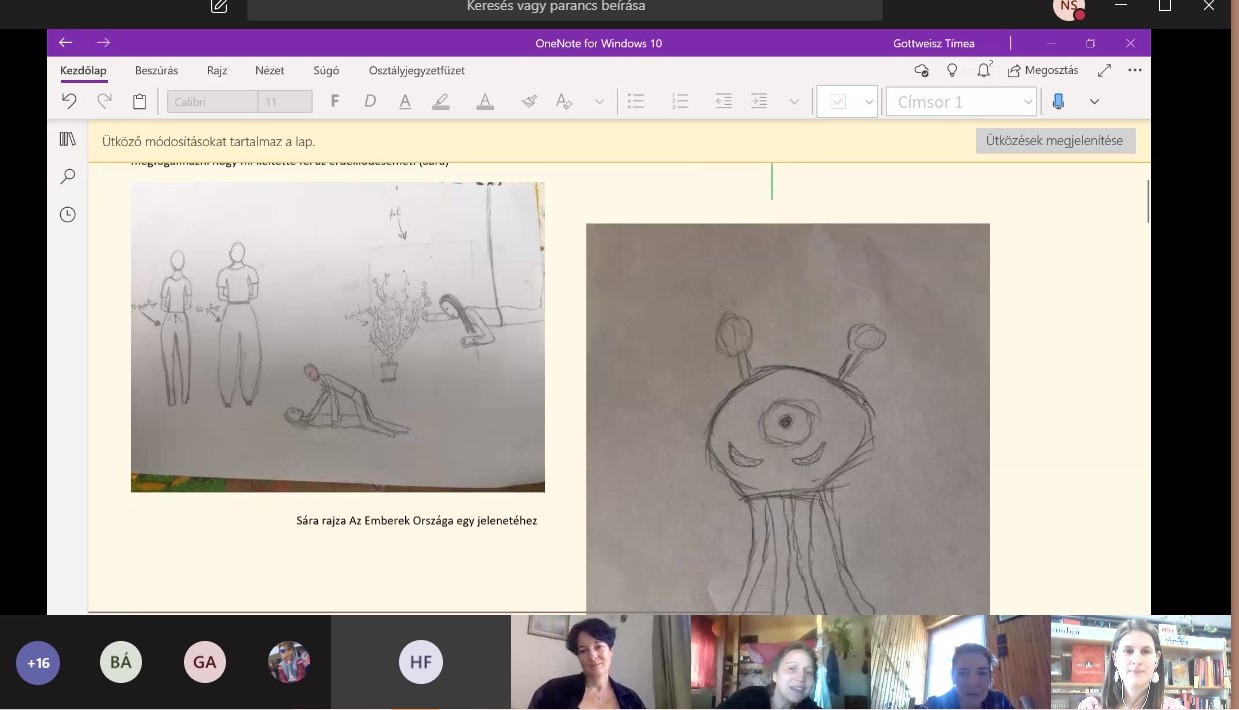1239x710 pixels.
Task: Expand the font size 11 box
Action: click(x=285, y=102)
